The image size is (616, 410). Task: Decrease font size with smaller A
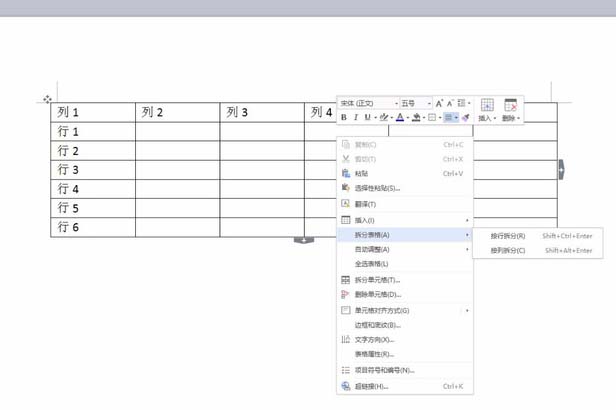pyautogui.click(x=450, y=103)
